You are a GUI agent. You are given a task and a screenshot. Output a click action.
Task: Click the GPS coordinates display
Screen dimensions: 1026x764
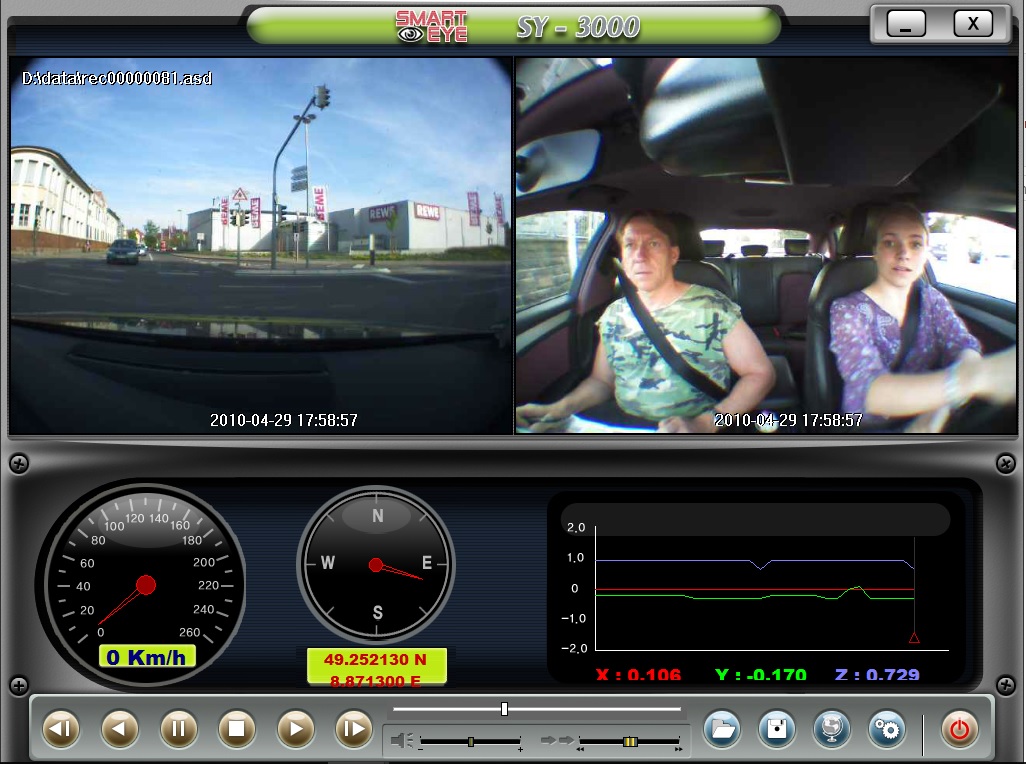pyautogui.click(x=376, y=668)
